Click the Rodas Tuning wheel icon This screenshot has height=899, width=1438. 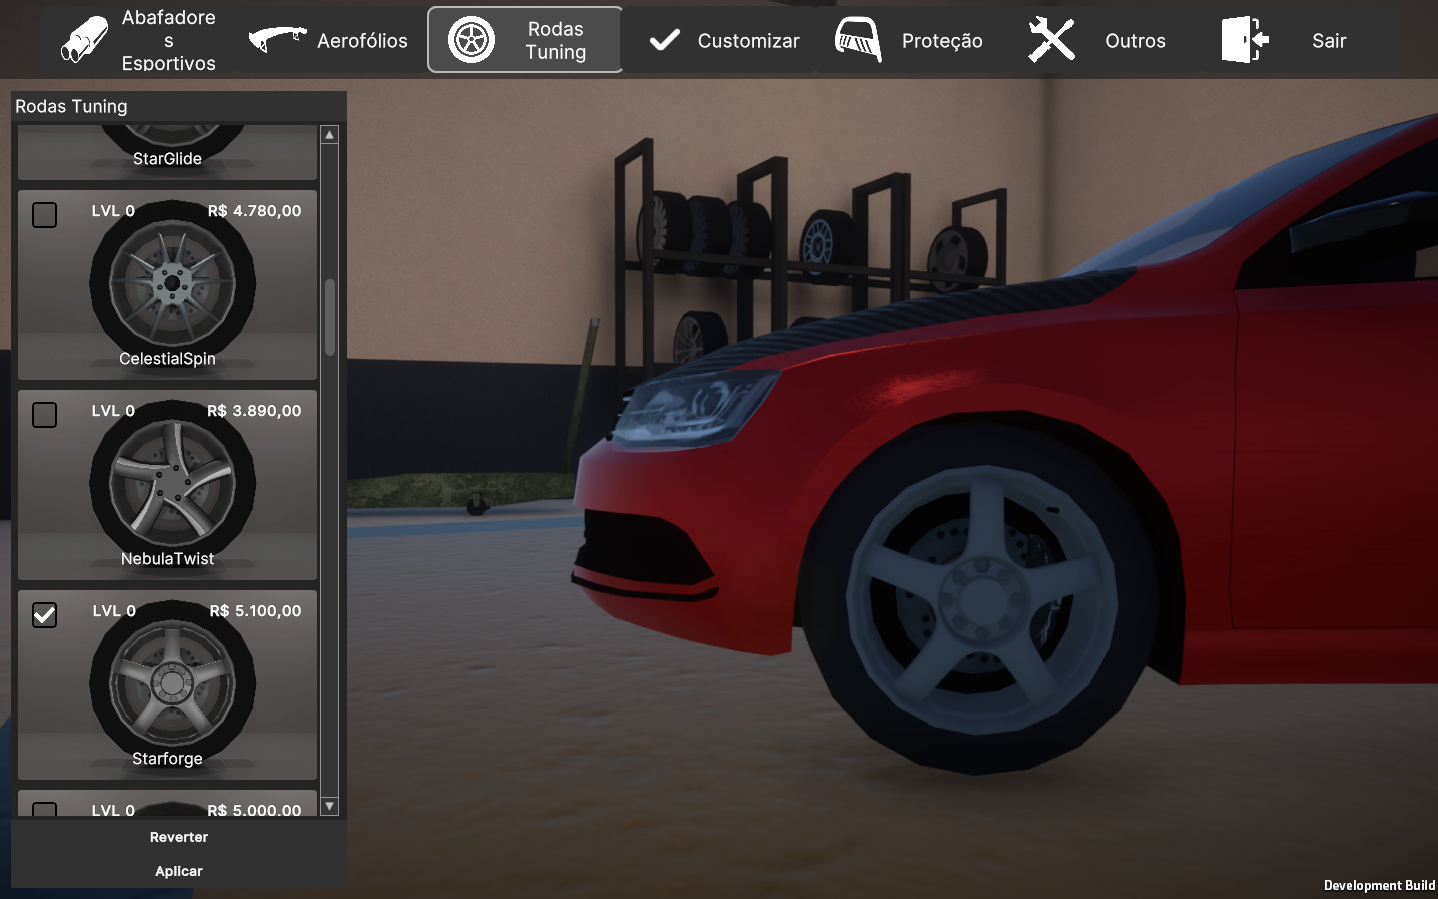pos(471,40)
